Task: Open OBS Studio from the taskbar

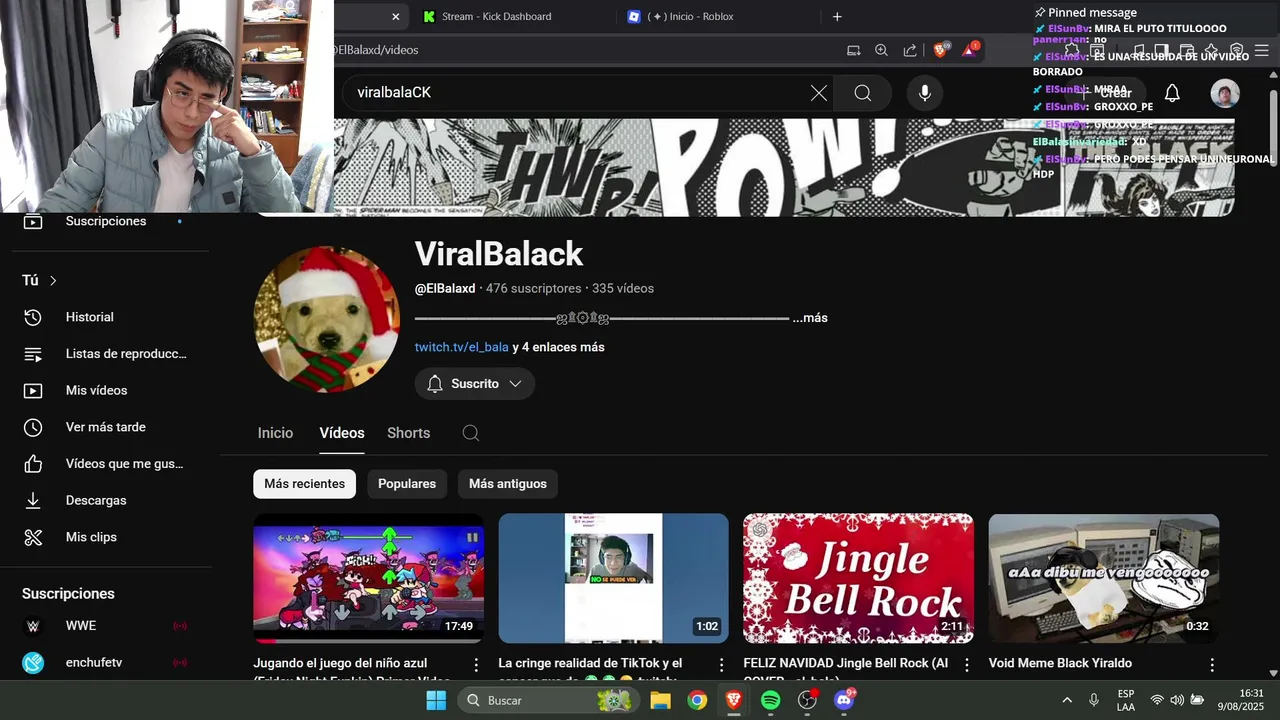Action: (x=808, y=700)
